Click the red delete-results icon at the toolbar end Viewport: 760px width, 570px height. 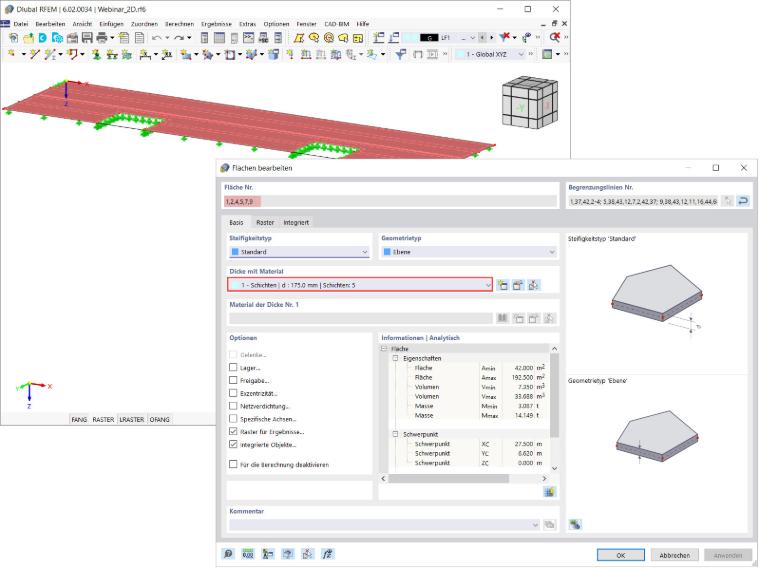tap(554, 37)
